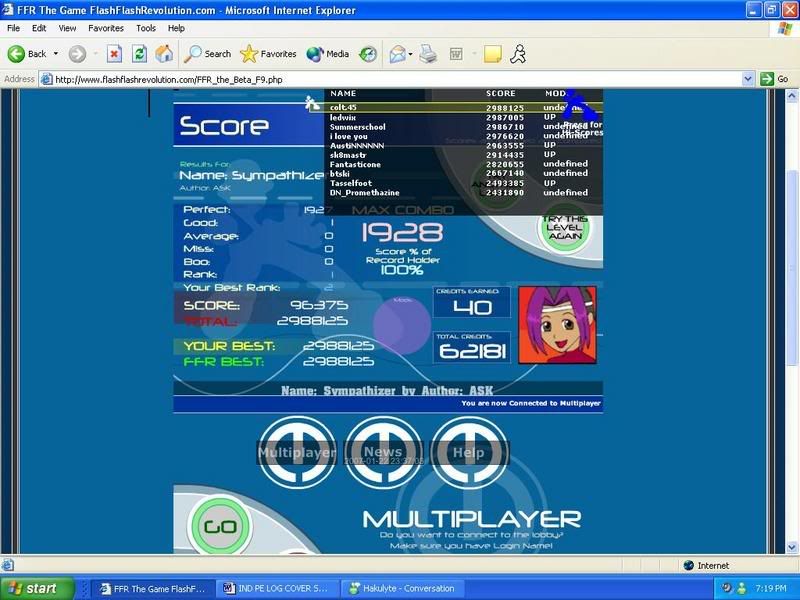Image resolution: width=800 pixels, height=600 pixels.
Task: Open Favorites star in toolbar
Action: 268,54
